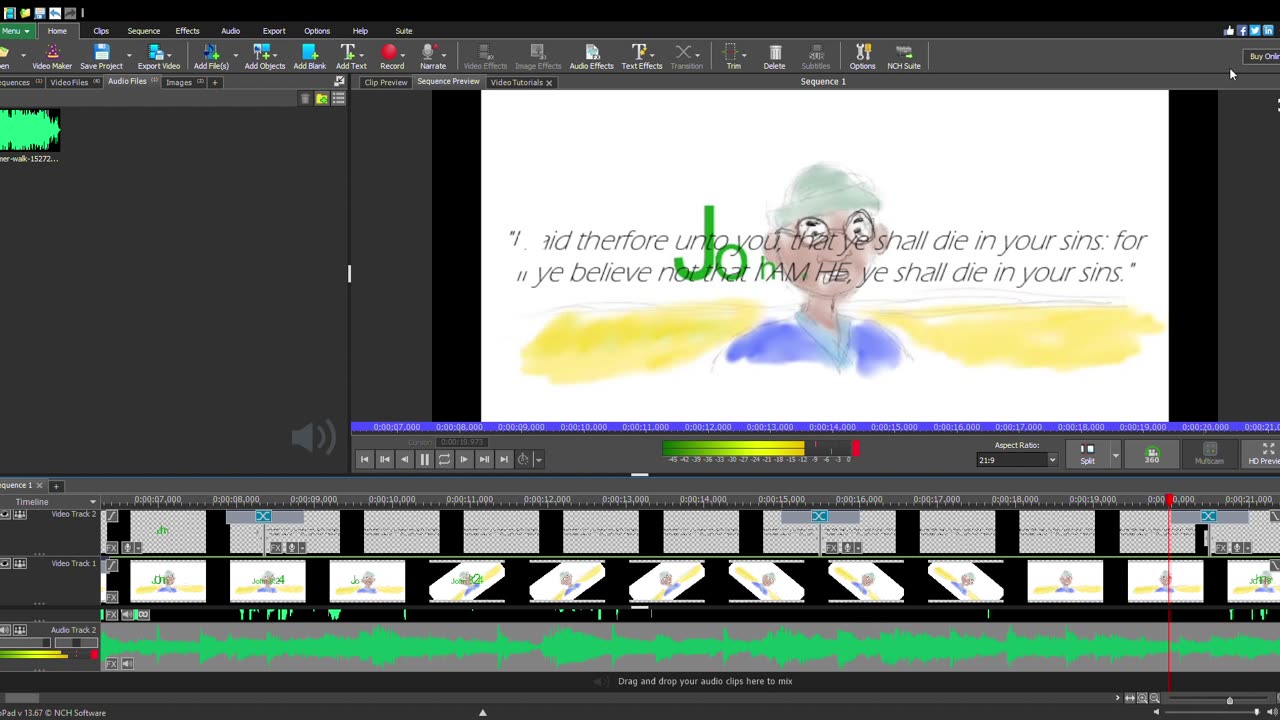The height and width of the screenshot is (720, 1280).
Task: Open the Clips ribbon tab
Action: coord(101,31)
